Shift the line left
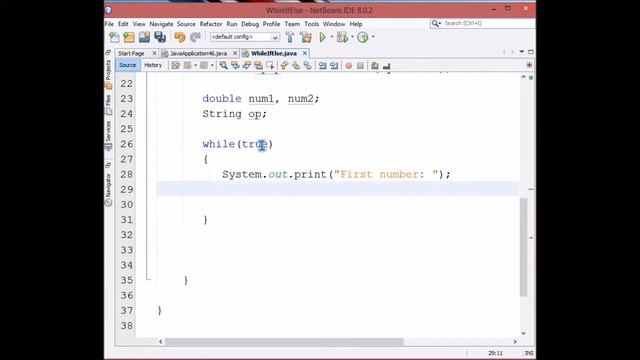This screenshot has height=360, width=640. (x=322, y=65)
